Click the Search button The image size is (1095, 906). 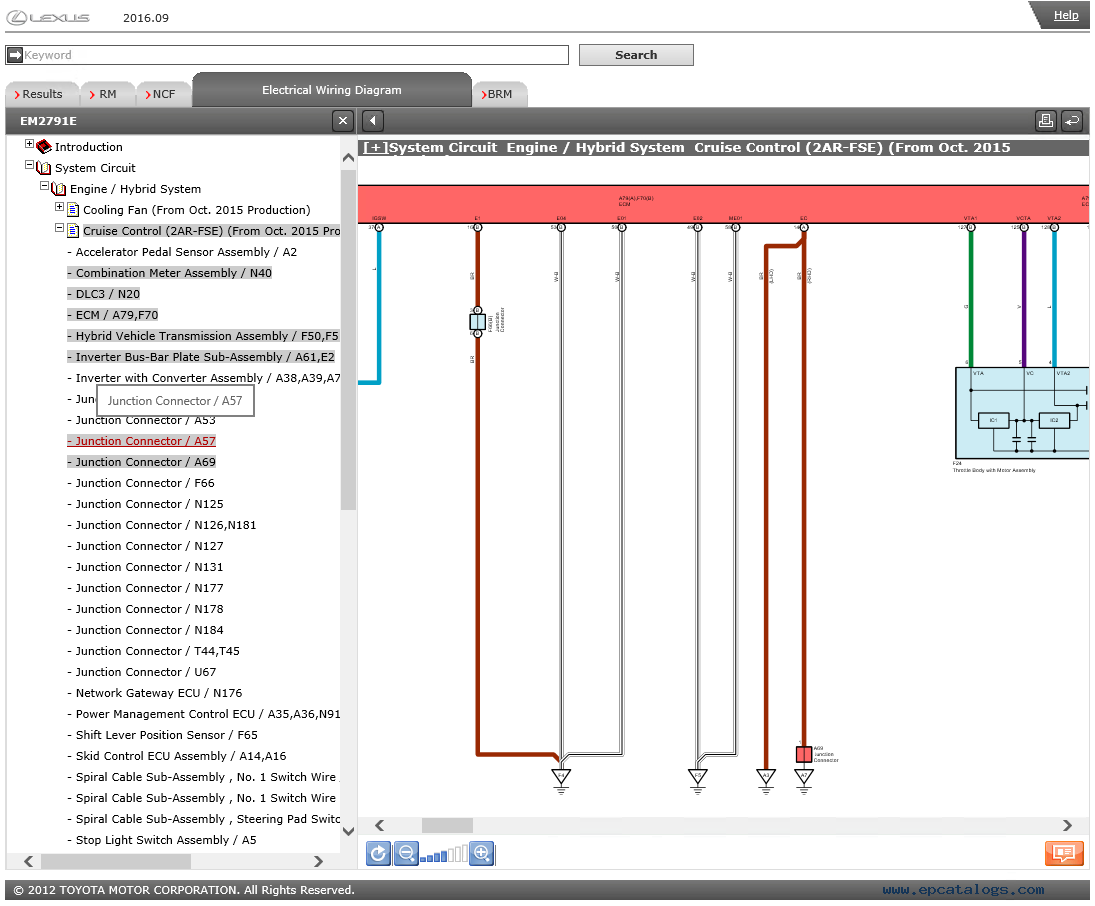[x=636, y=55]
